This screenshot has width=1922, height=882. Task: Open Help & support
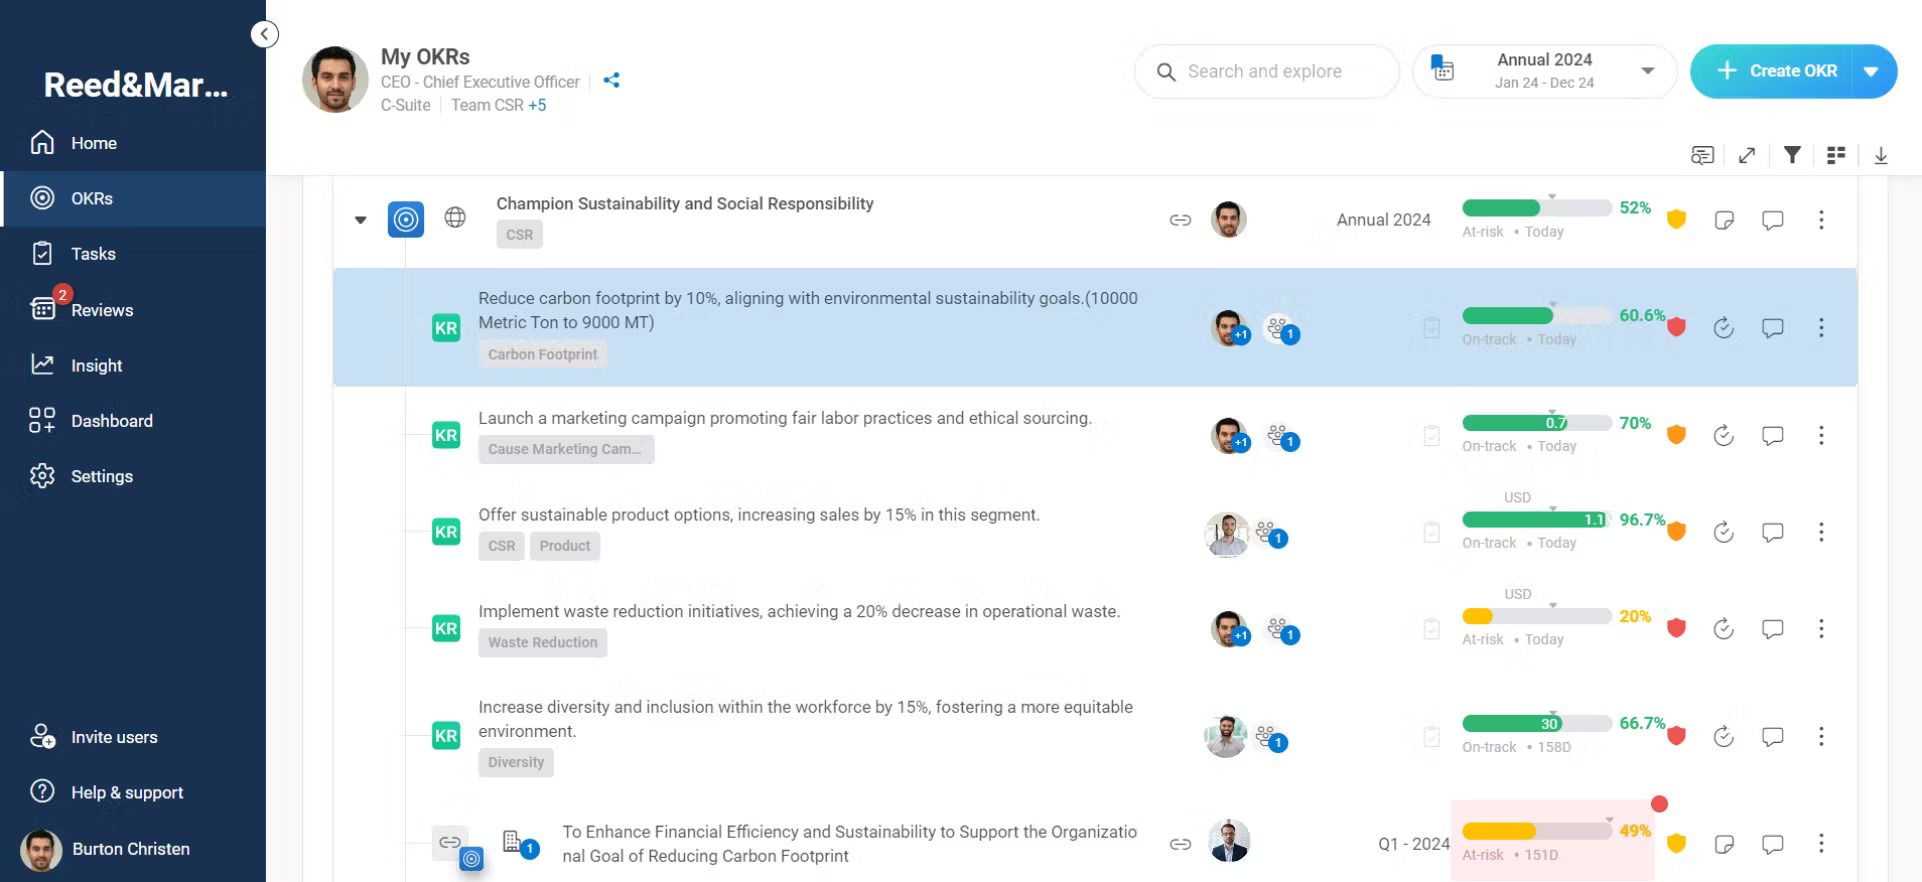tap(126, 792)
